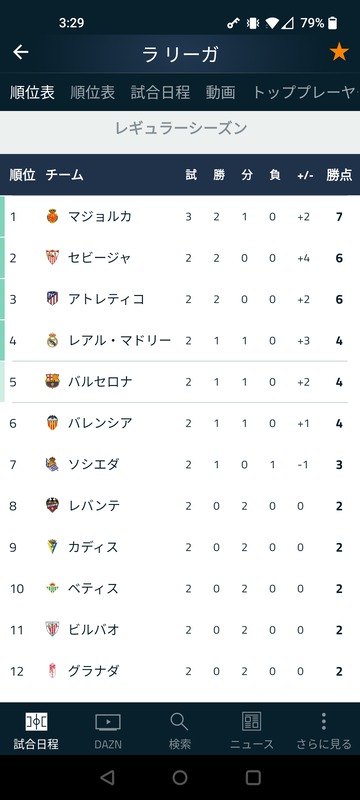Switch to the top 試合日程 tab
The image size is (360, 800).
[160, 92]
